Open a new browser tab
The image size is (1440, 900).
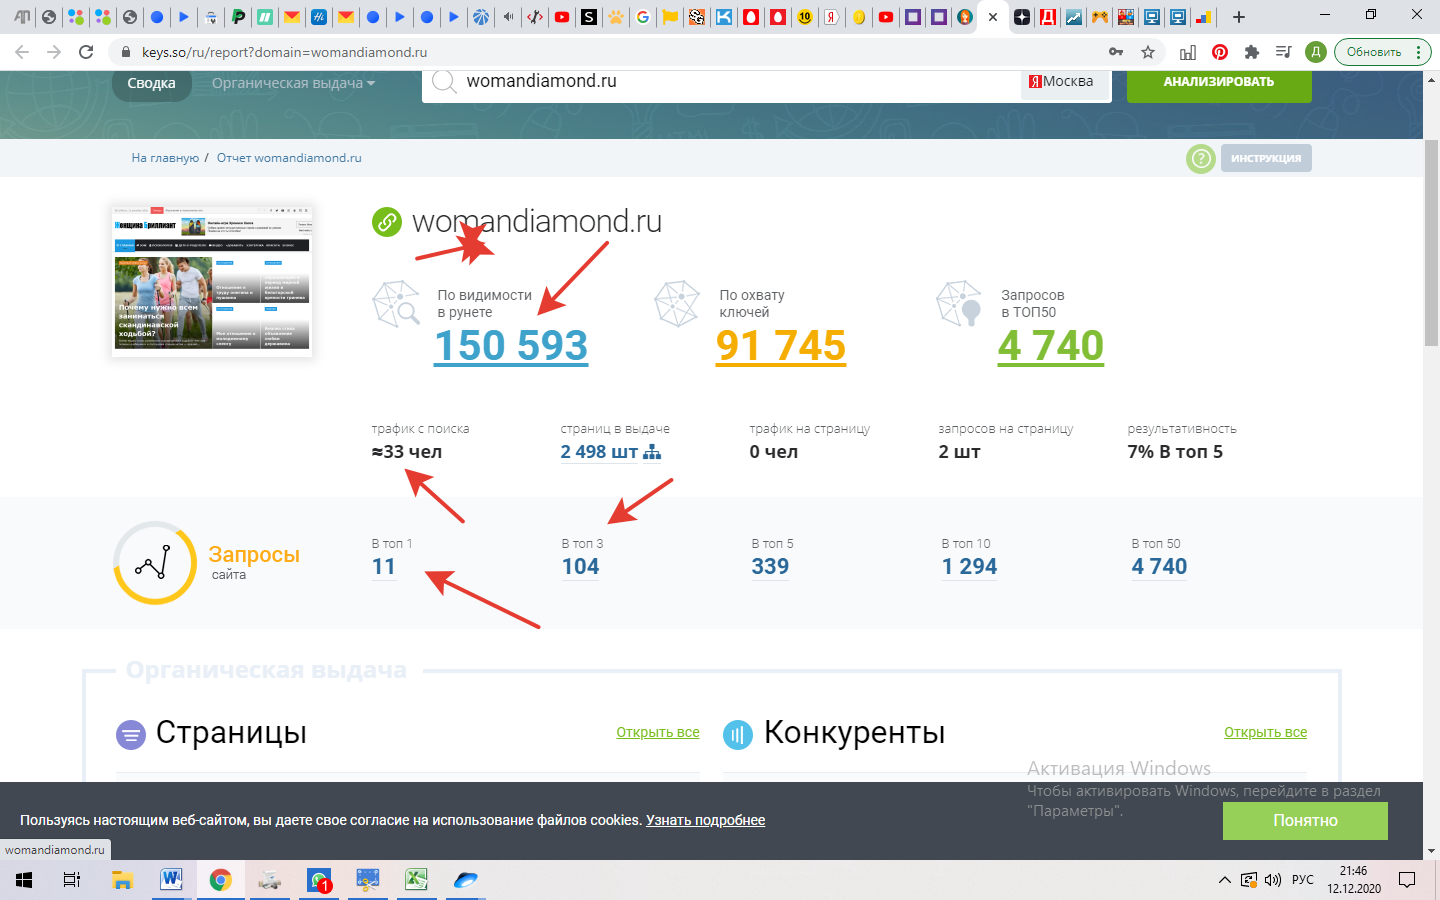(1239, 17)
